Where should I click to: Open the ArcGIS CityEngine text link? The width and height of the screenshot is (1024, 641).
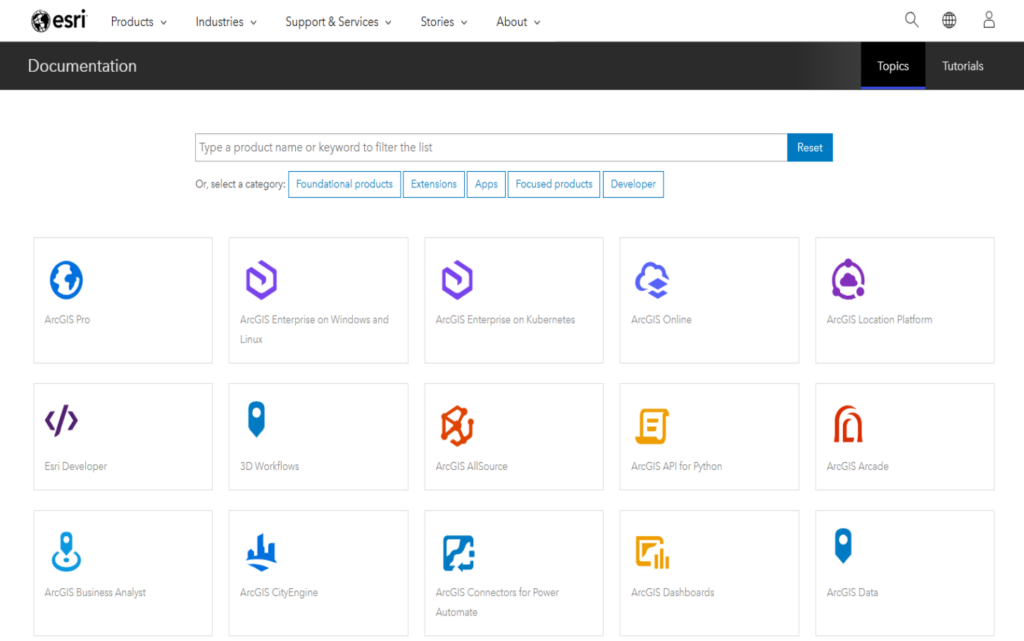pos(279,592)
